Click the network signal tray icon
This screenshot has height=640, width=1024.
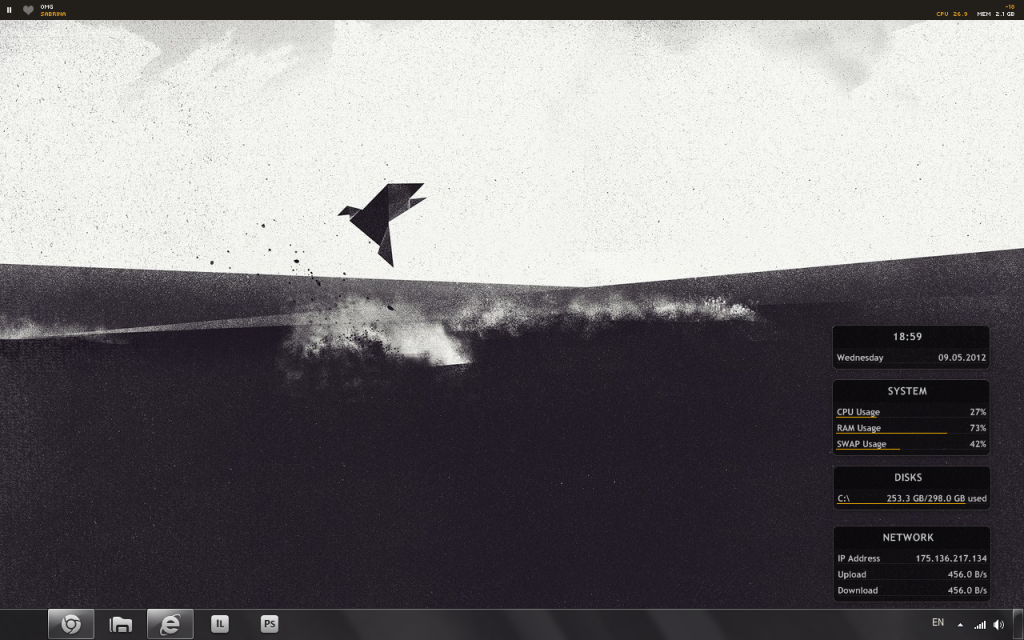(x=980, y=624)
